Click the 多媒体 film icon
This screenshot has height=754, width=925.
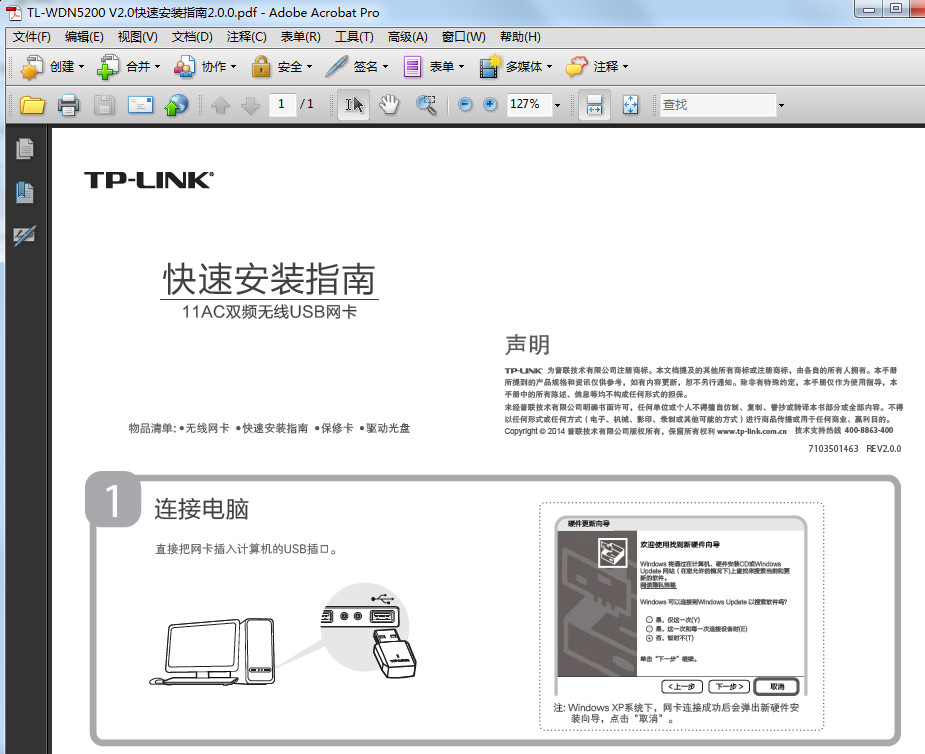pyautogui.click(x=490, y=67)
